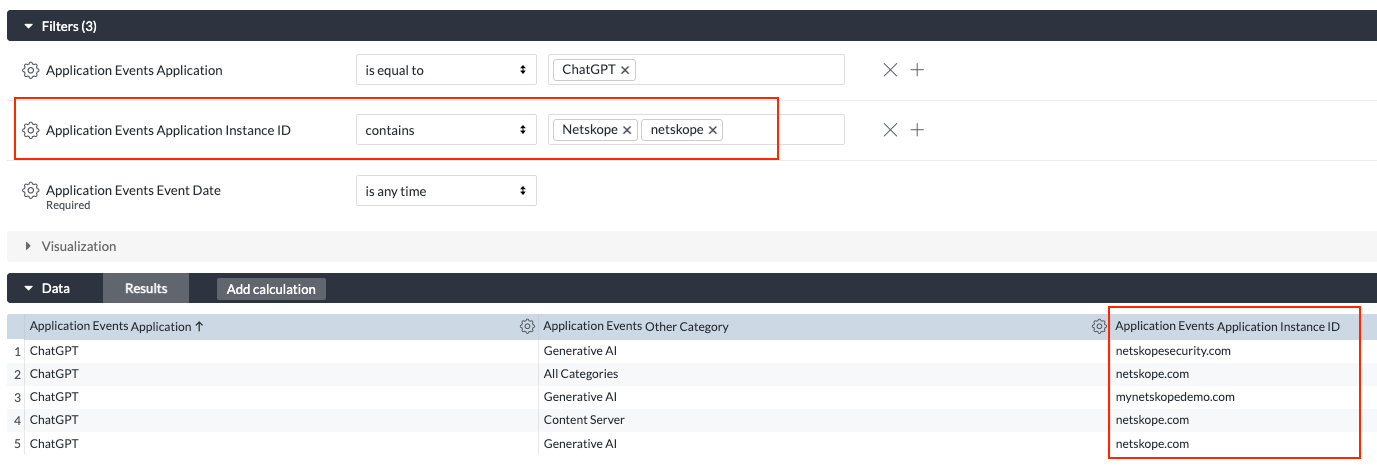The height and width of the screenshot is (470, 1377).
Task: Open the 'is any time' date dropdown
Action: [x=446, y=191]
